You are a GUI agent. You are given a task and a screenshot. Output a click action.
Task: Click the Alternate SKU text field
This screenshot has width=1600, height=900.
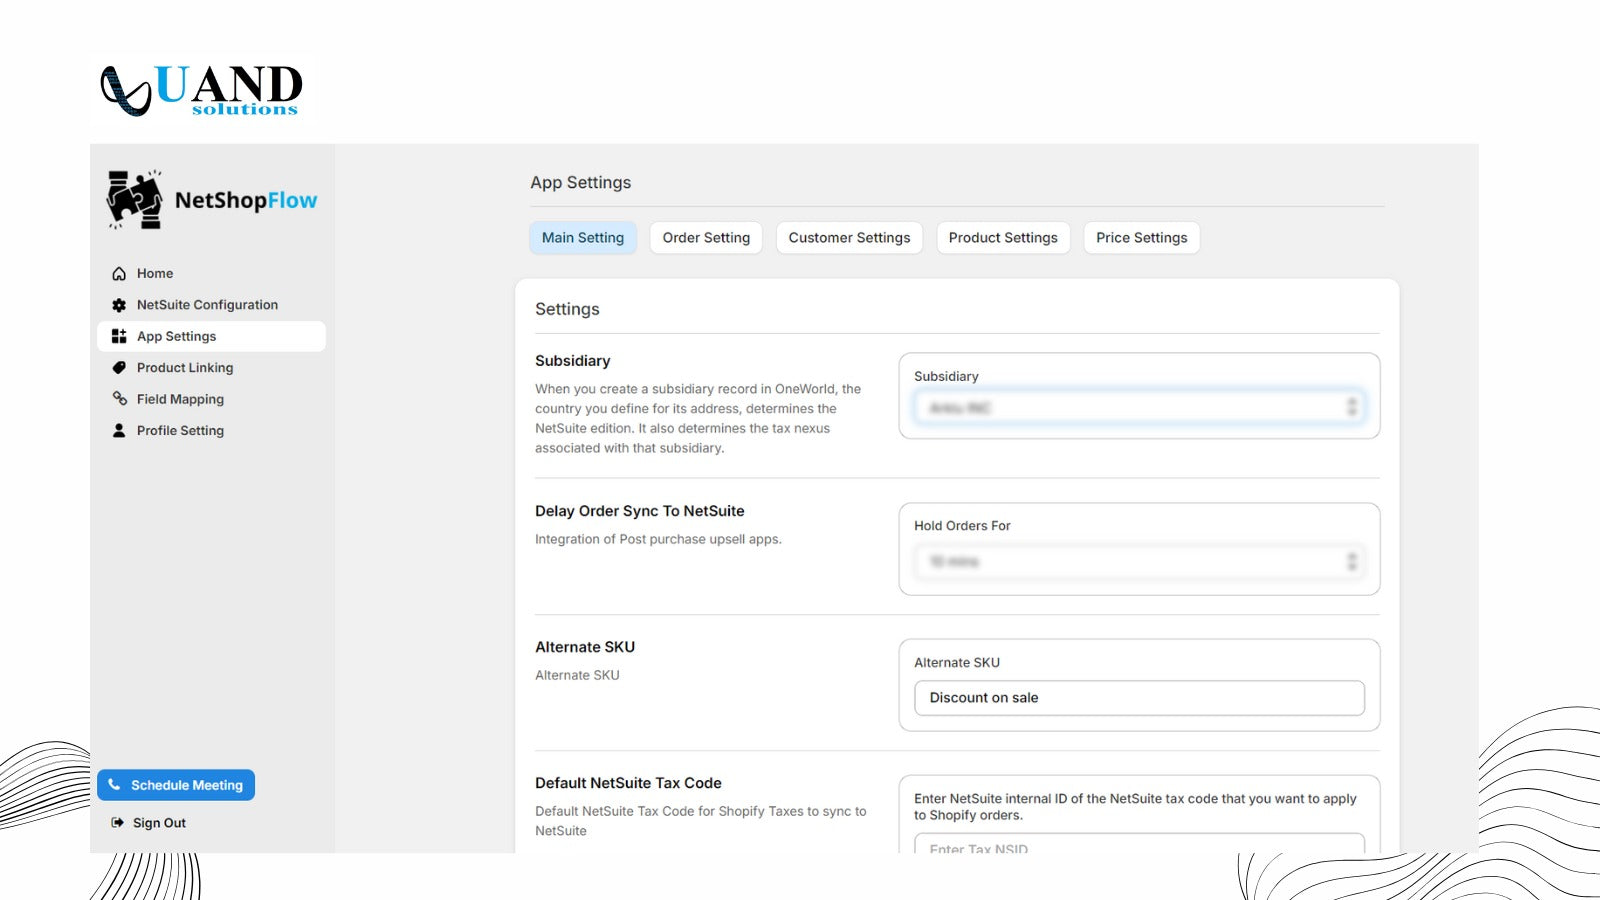click(1139, 697)
